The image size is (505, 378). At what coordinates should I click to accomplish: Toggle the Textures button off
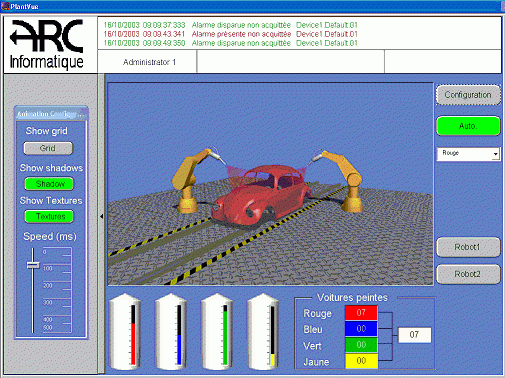(x=49, y=216)
